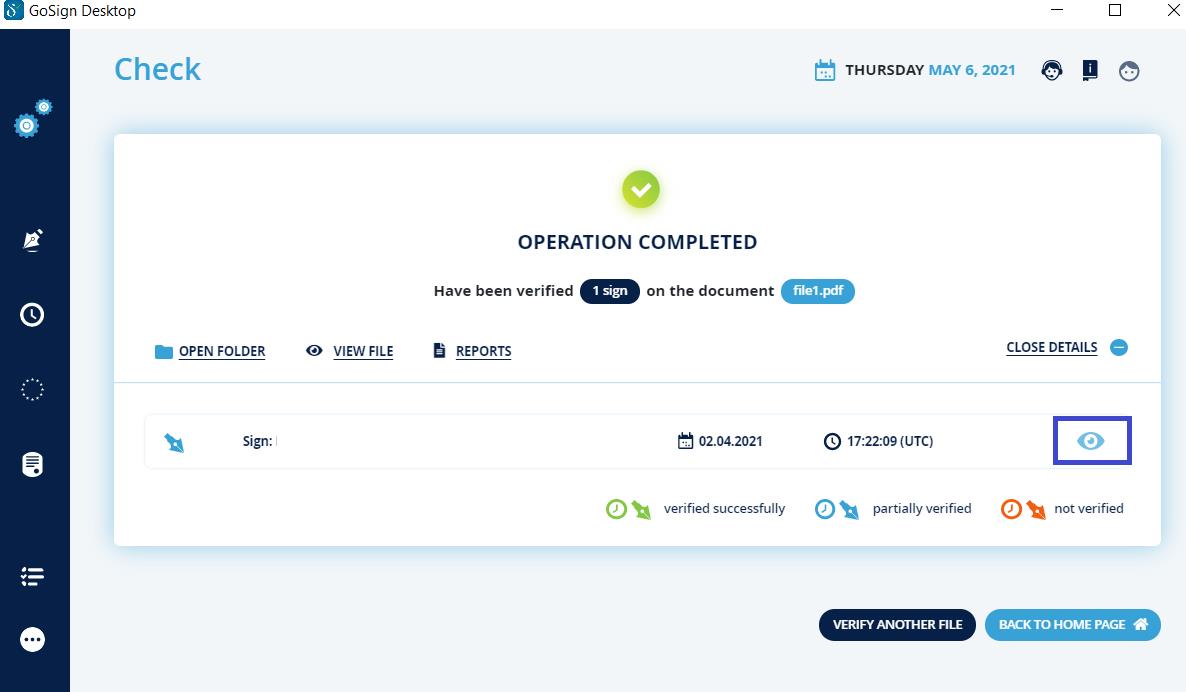Screen dimensions: 1186x692
Task: Open the clock timestamp tool in sidebar
Action: (x=32, y=315)
